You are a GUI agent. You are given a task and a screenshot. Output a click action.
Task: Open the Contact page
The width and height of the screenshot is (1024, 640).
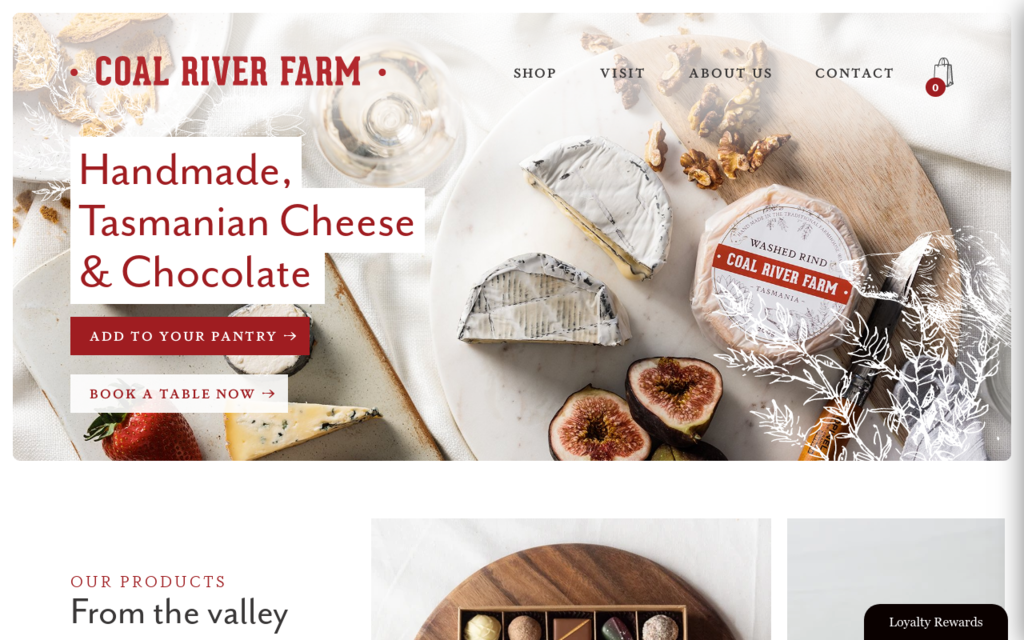click(x=854, y=73)
